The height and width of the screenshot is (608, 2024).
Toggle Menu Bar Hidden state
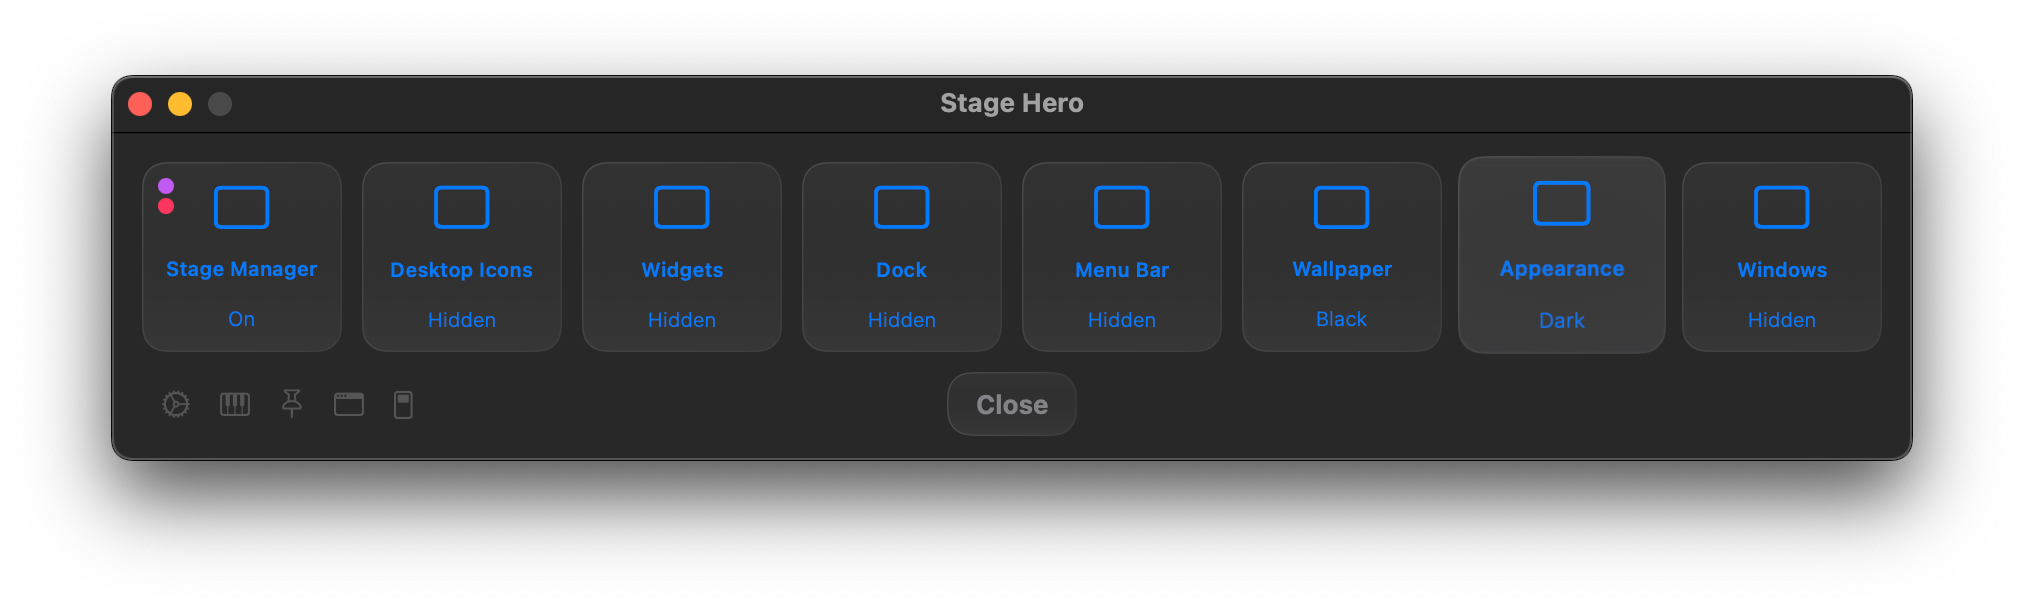[1121, 320]
